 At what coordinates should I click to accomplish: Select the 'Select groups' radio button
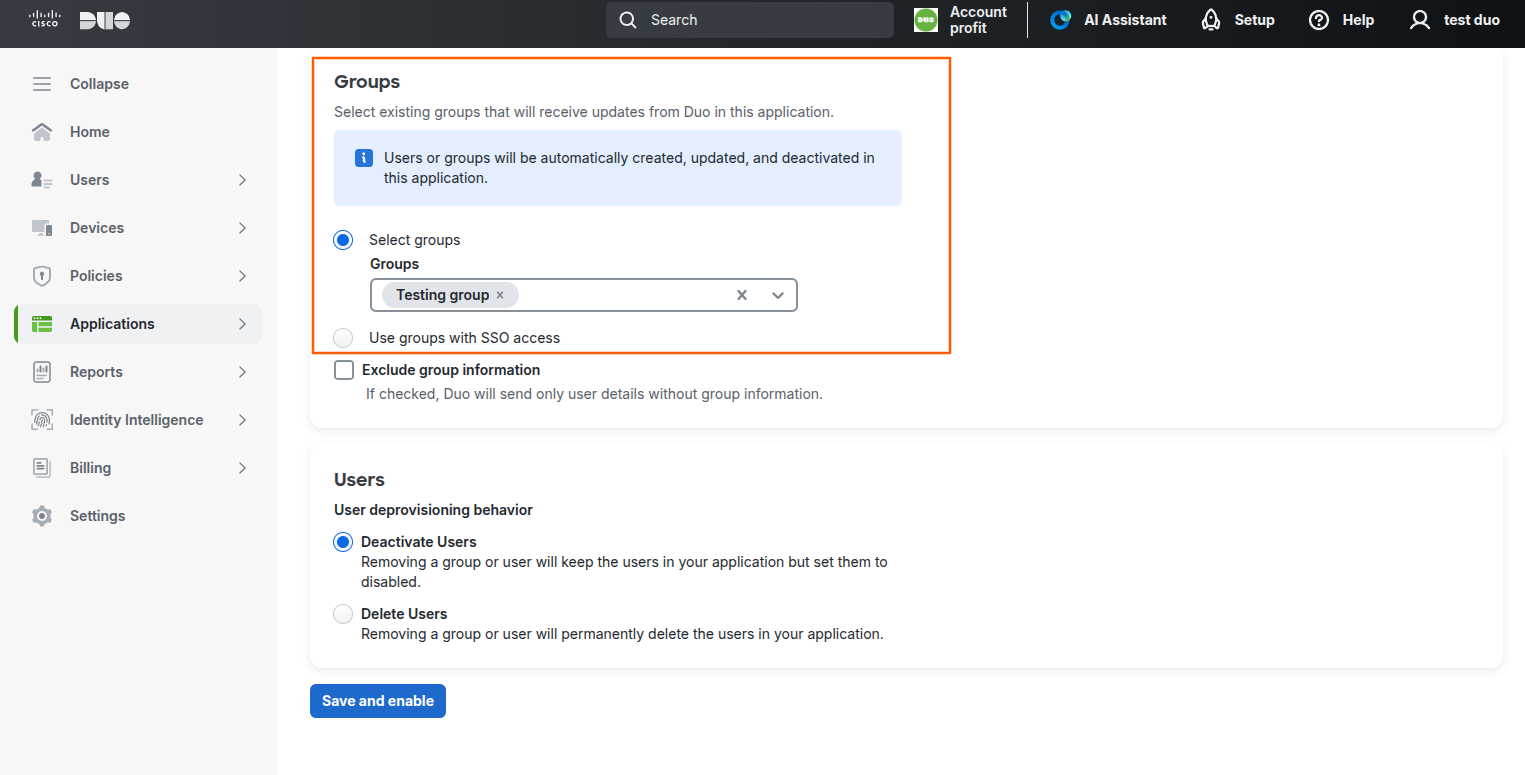(343, 240)
